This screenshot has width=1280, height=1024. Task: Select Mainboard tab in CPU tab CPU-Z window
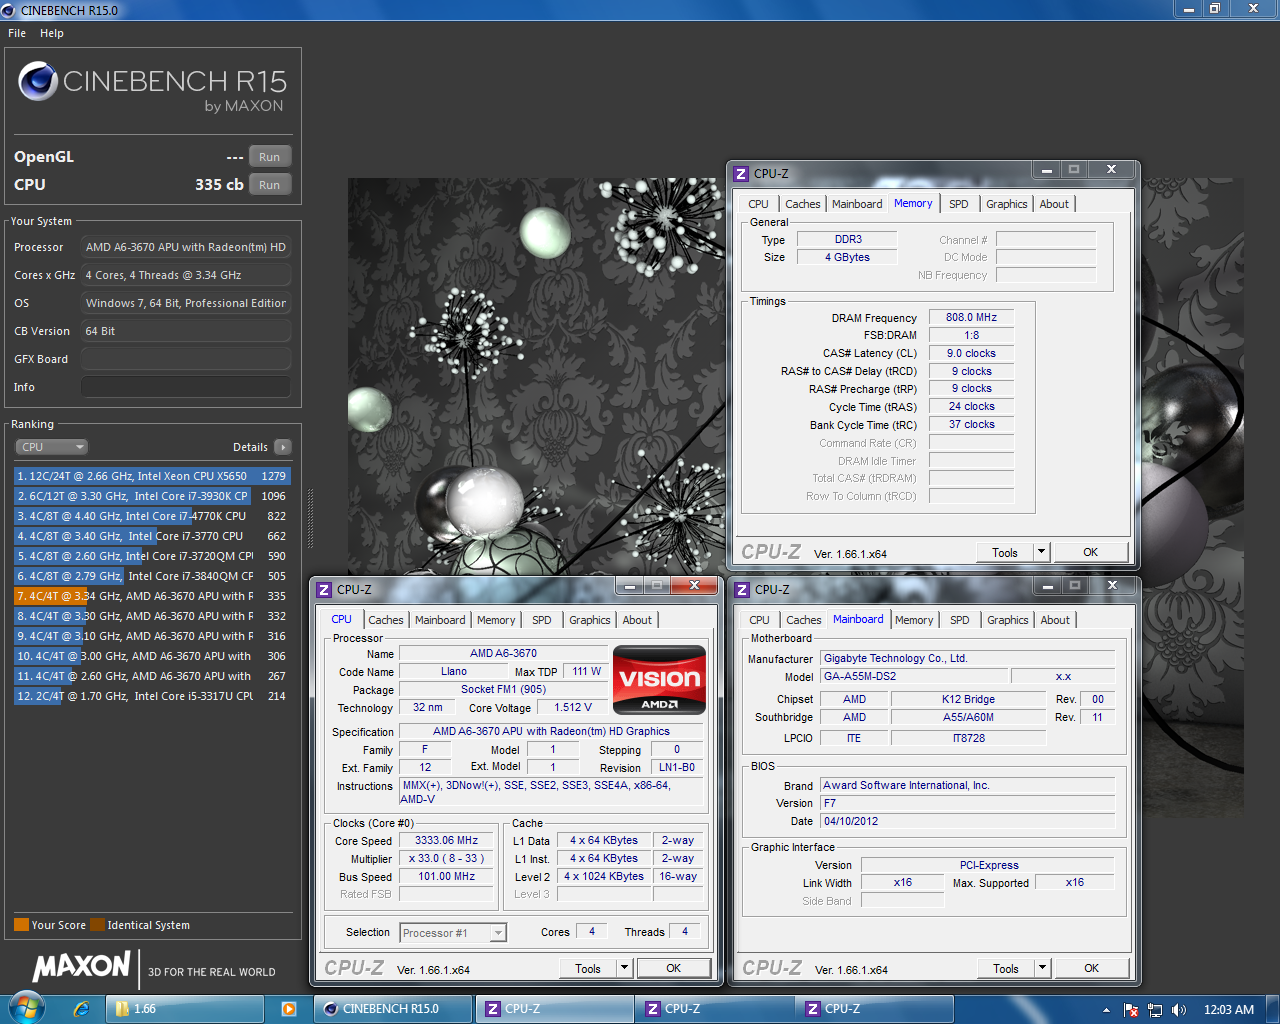440,620
